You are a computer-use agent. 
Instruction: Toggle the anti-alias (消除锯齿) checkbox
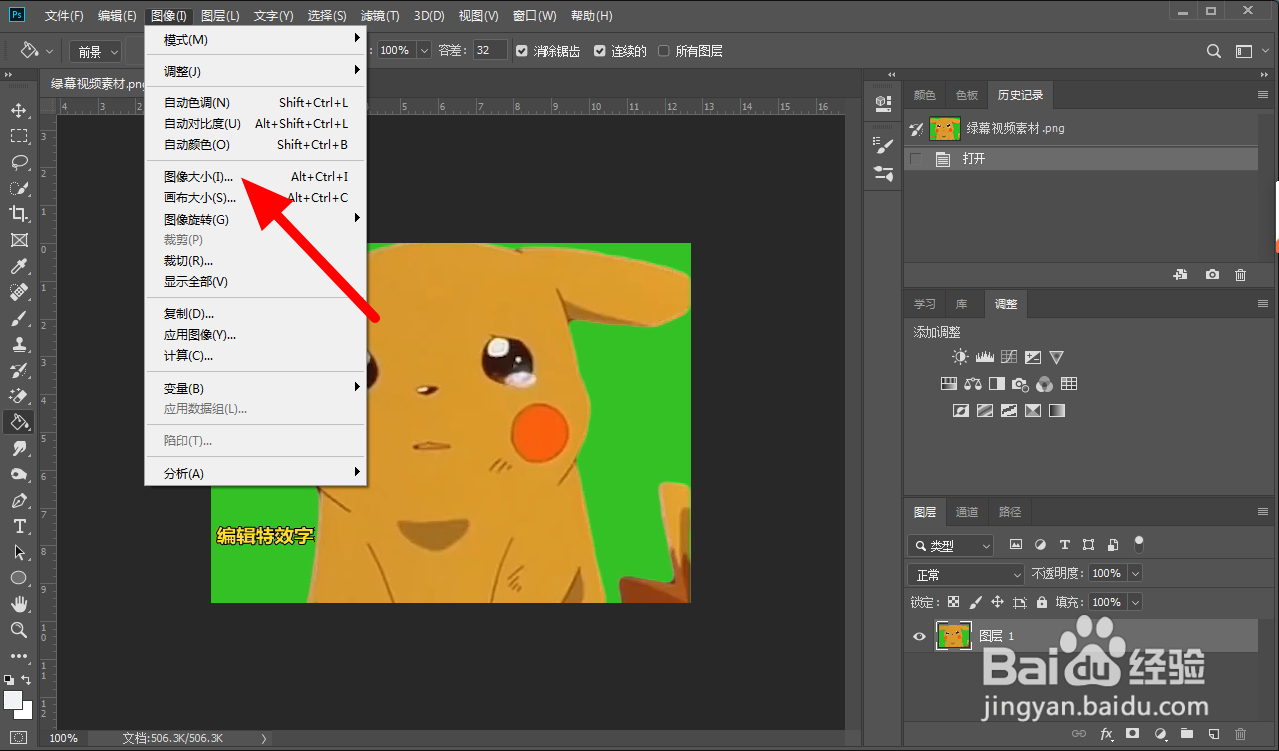pos(521,51)
